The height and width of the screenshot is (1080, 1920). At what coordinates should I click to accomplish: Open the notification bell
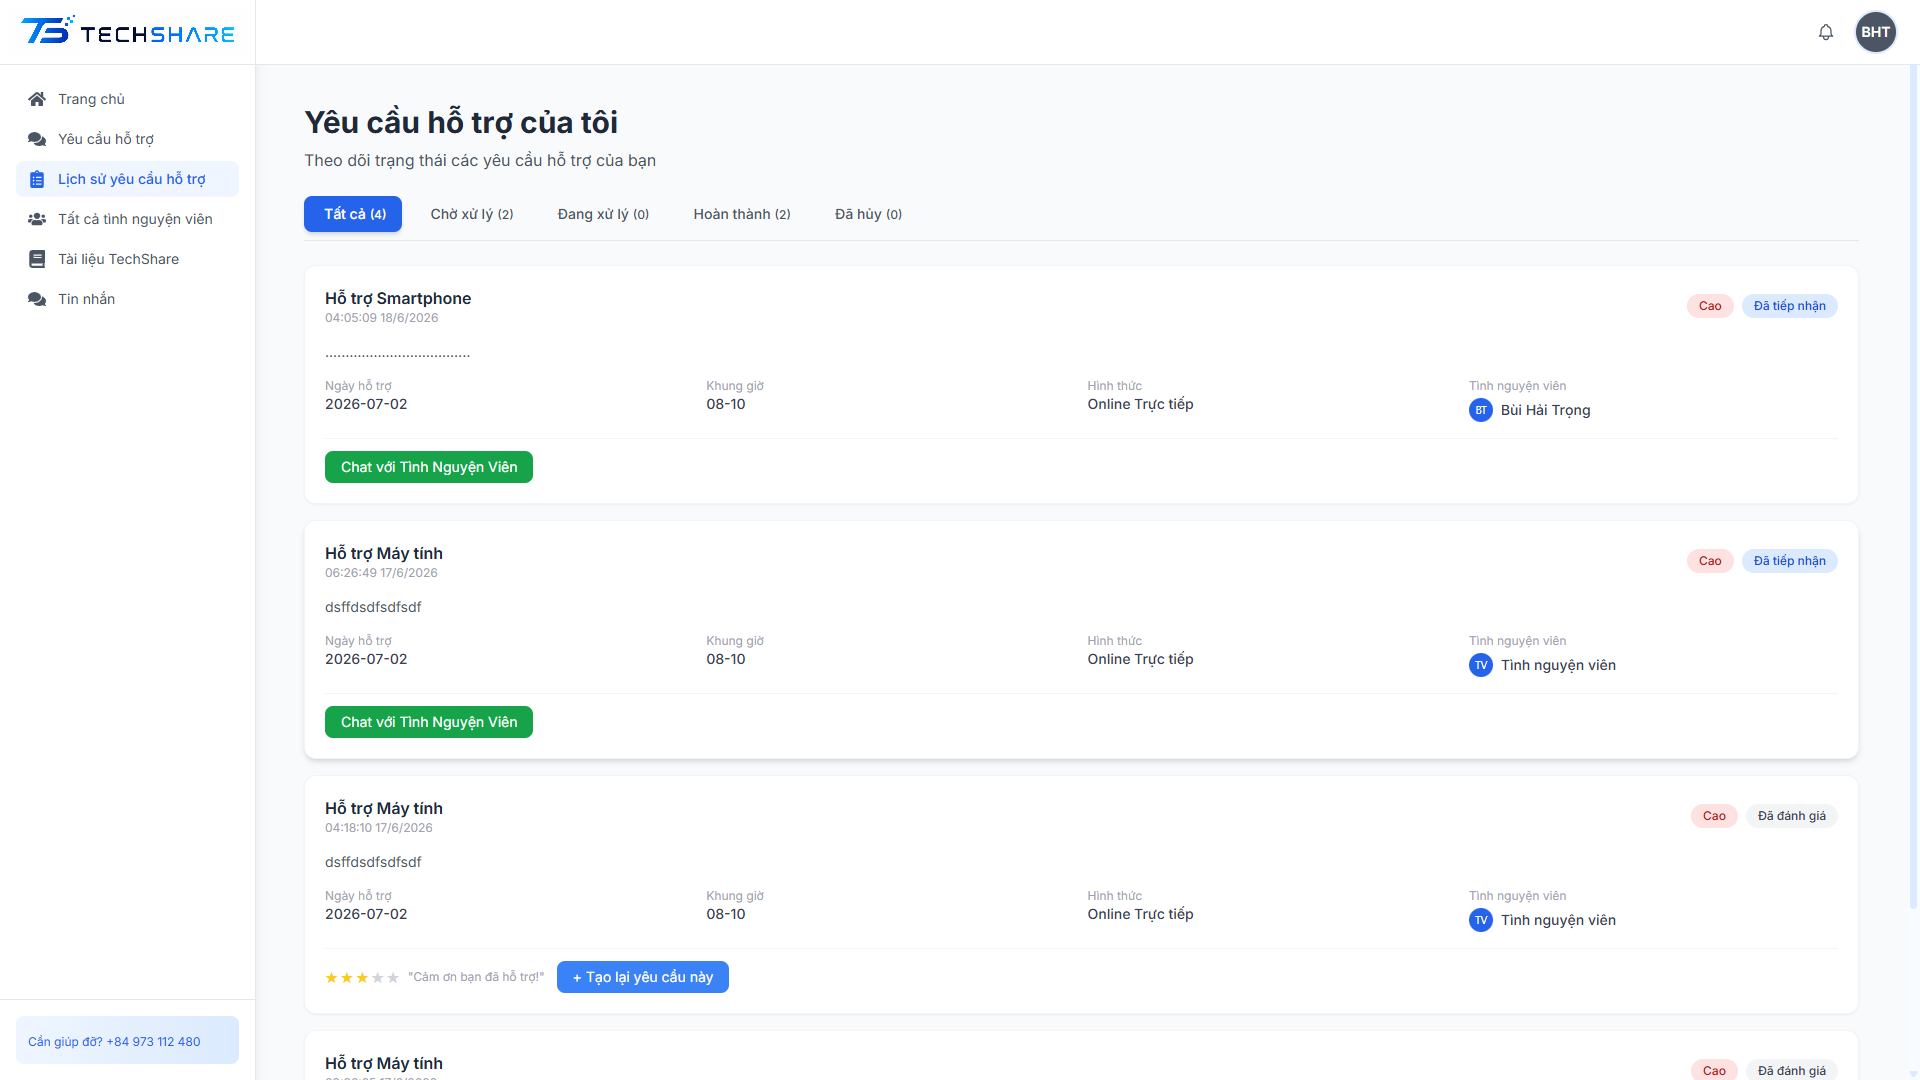[x=1826, y=32]
